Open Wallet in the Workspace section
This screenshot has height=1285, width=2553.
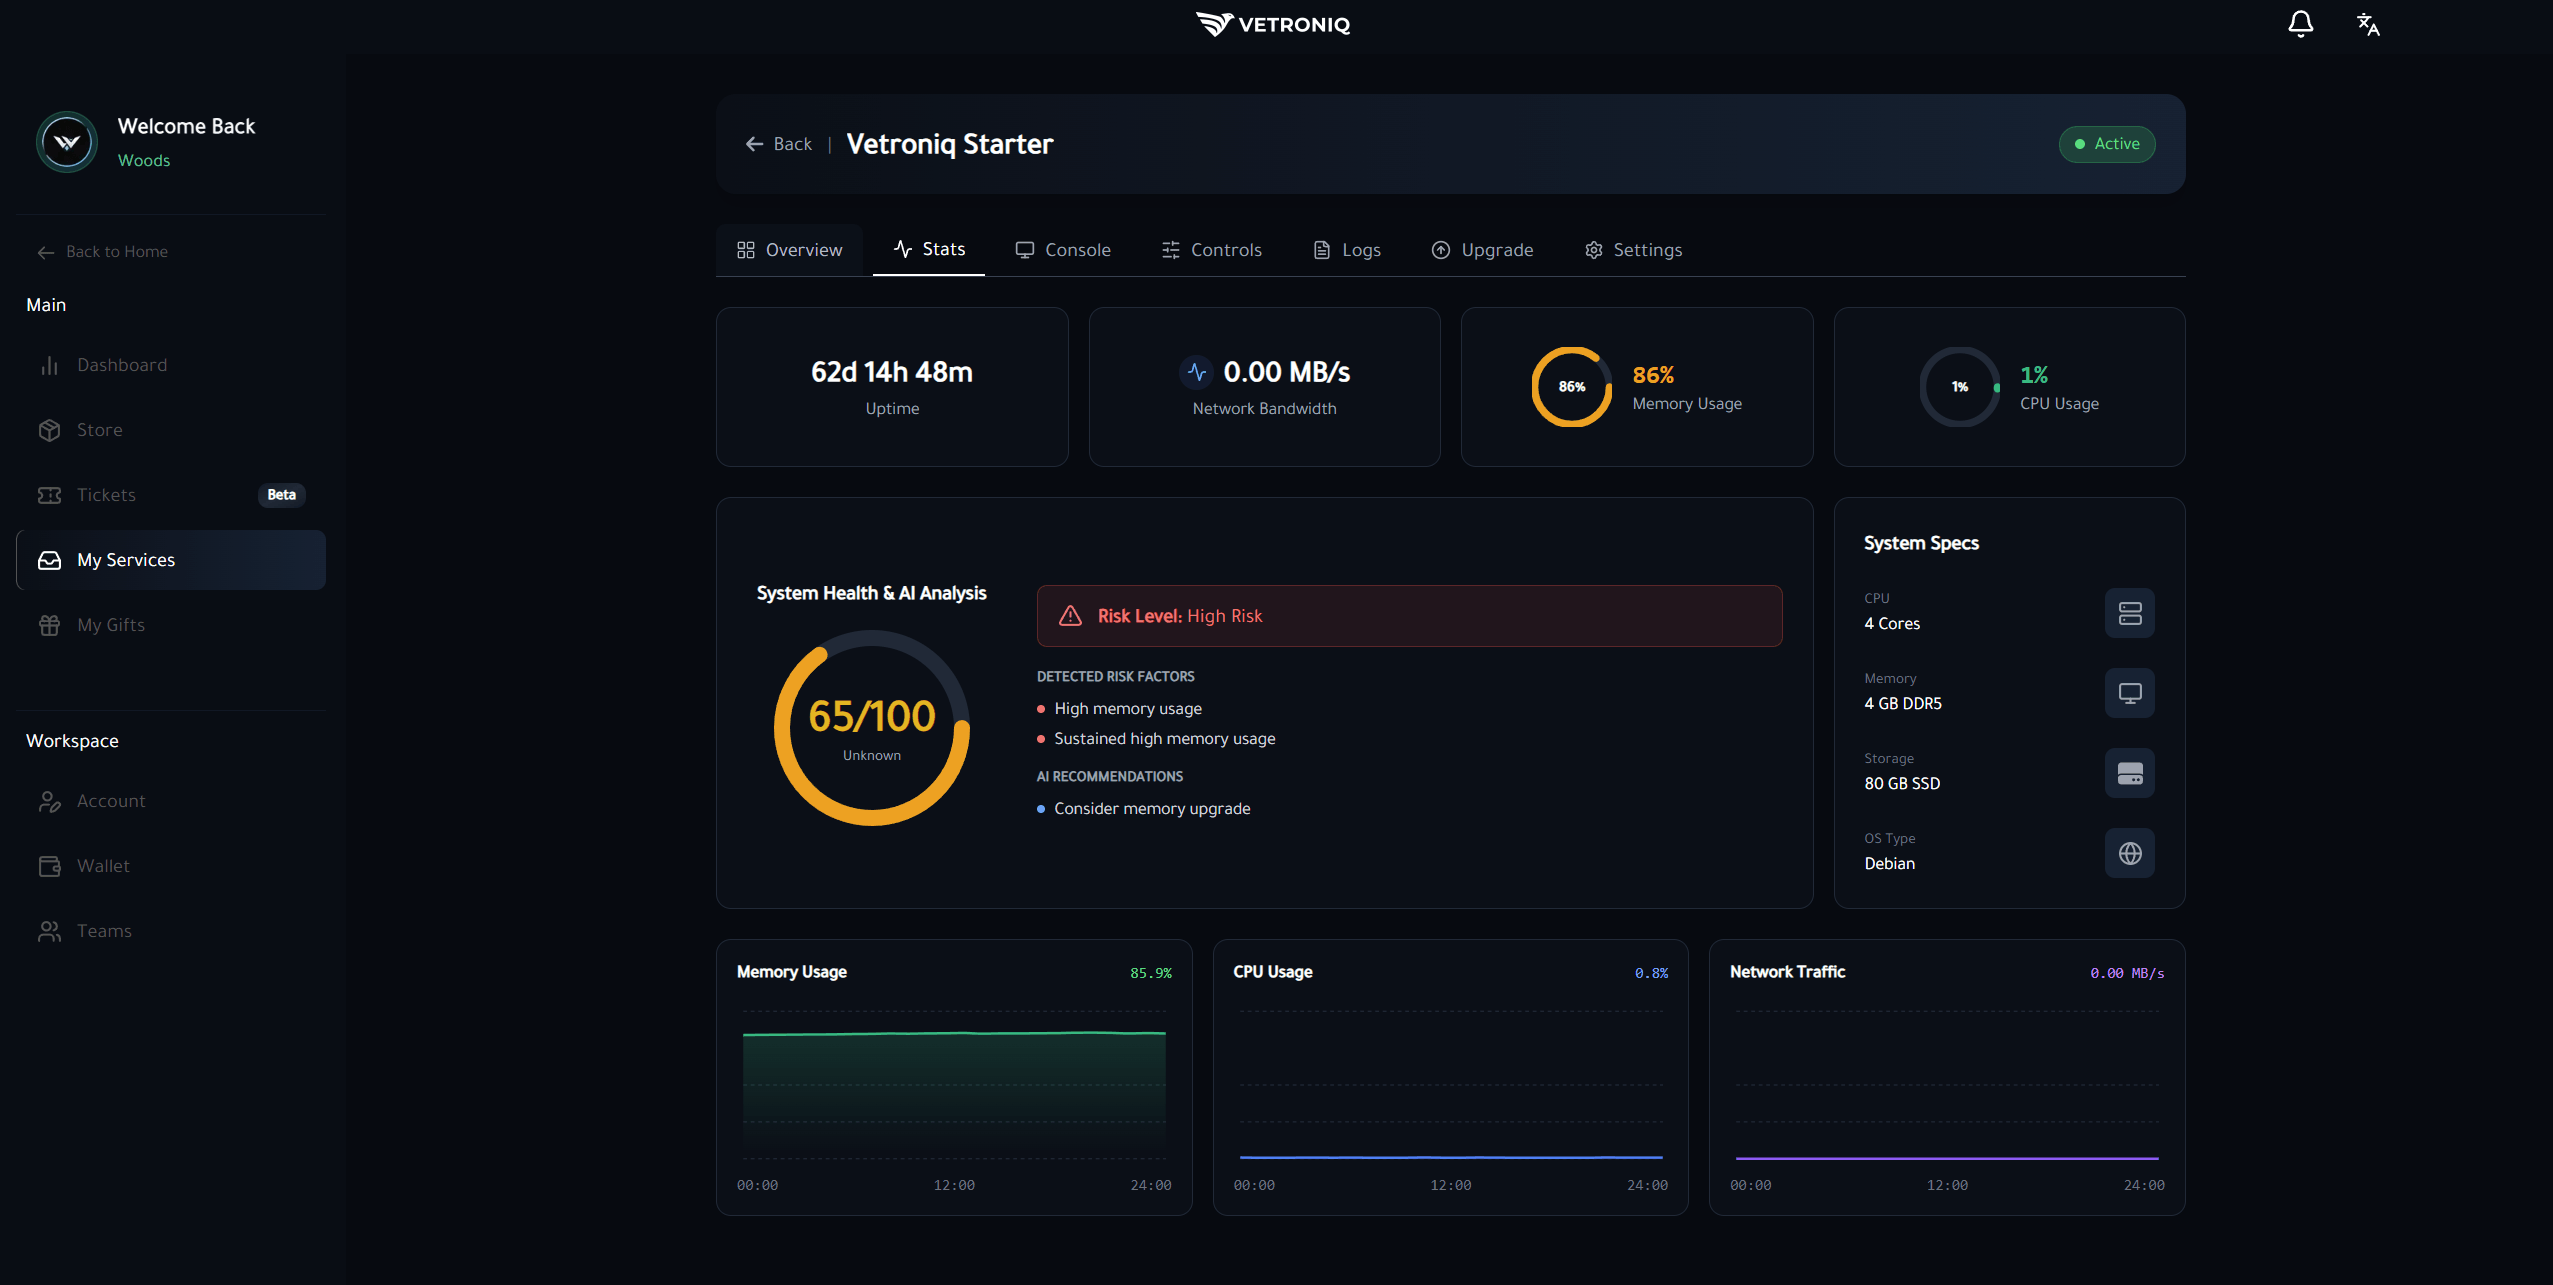tap(171, 866)
